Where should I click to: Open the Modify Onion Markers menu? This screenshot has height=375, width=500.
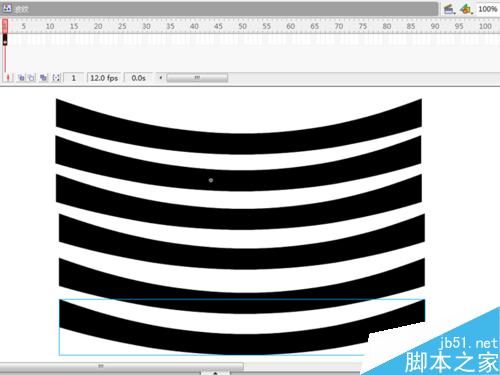click(56, 78)
